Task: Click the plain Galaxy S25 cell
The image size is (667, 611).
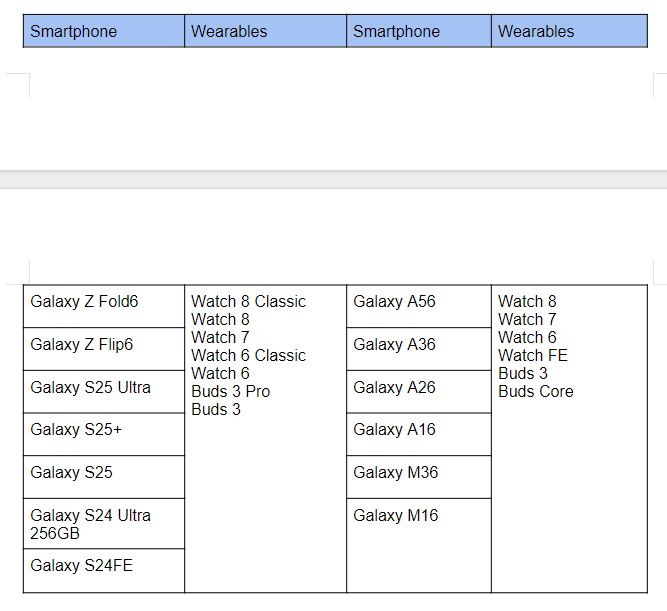Action: (x=104, y=477)
